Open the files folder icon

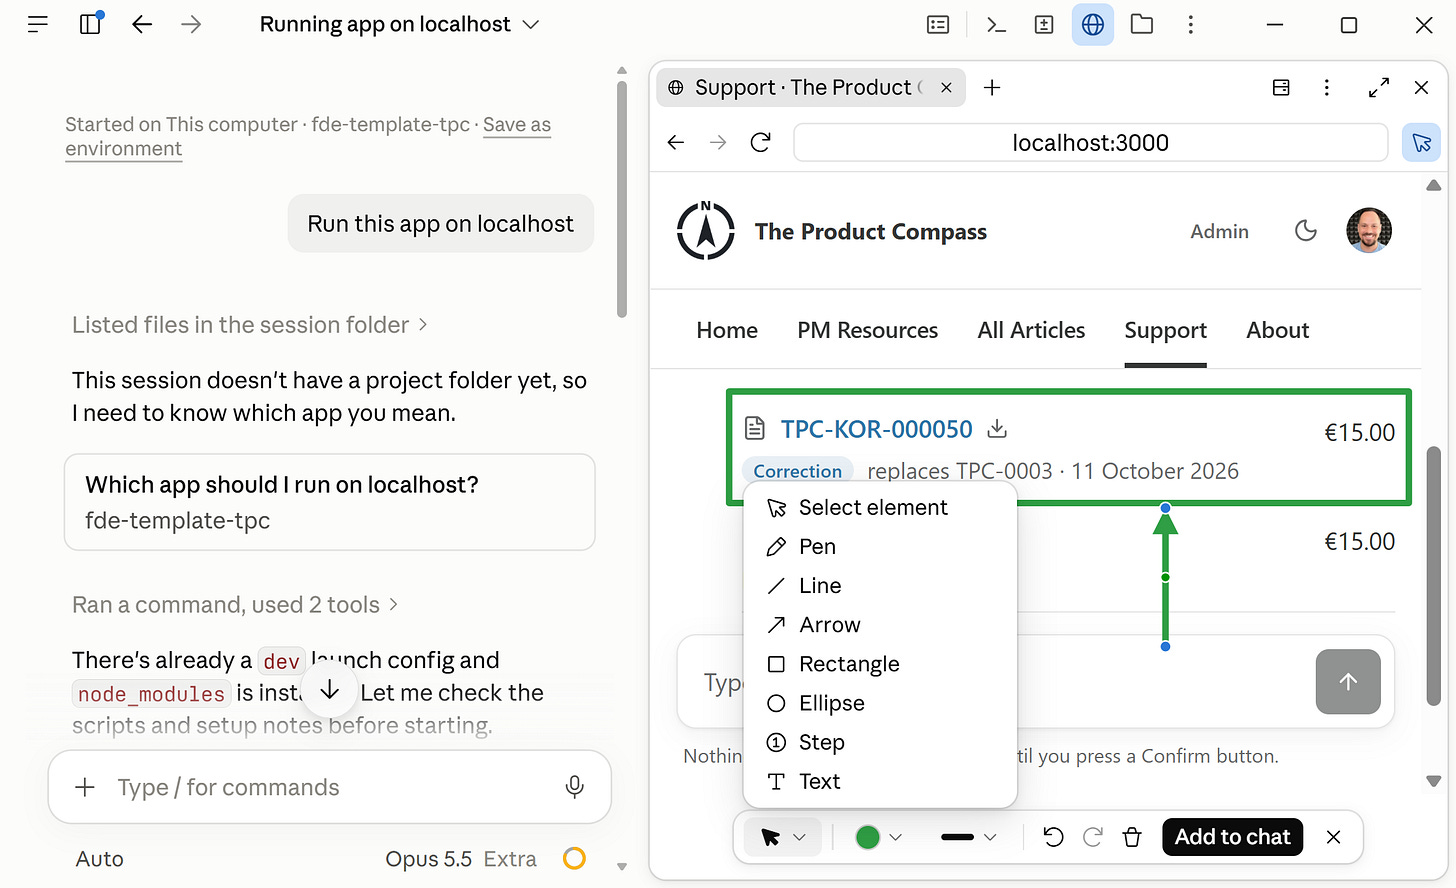coord(1142,24)
